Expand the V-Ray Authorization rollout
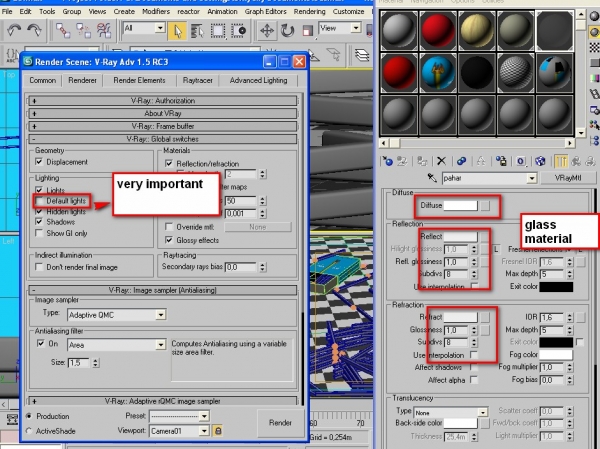Image resolution: width=600 pixels, height=449 pixels. [x=163, y=101]
